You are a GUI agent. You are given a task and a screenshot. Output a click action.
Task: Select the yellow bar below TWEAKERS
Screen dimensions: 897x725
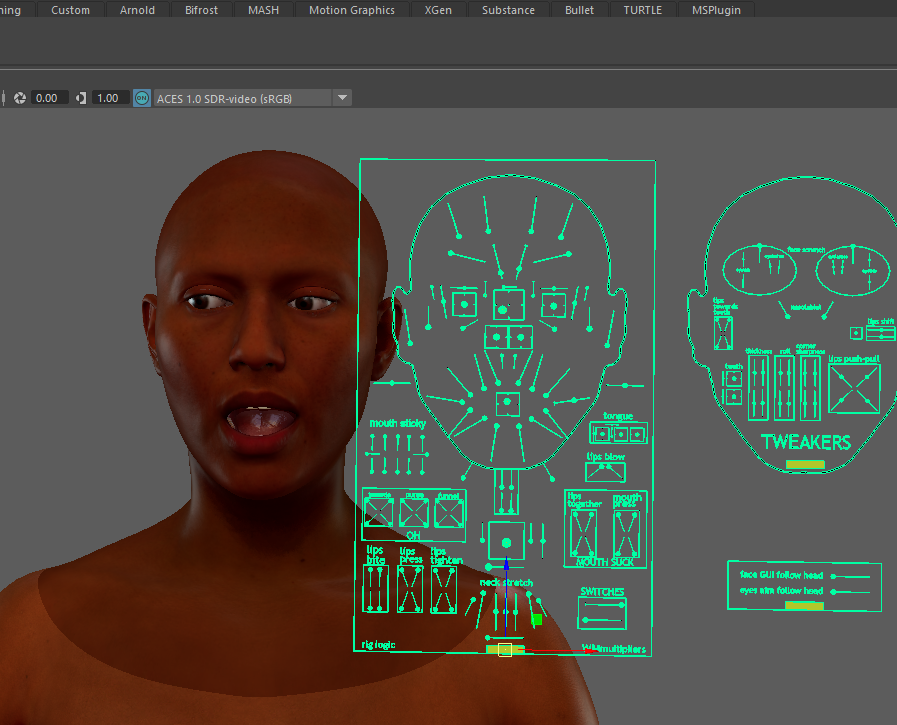(805, 464)
